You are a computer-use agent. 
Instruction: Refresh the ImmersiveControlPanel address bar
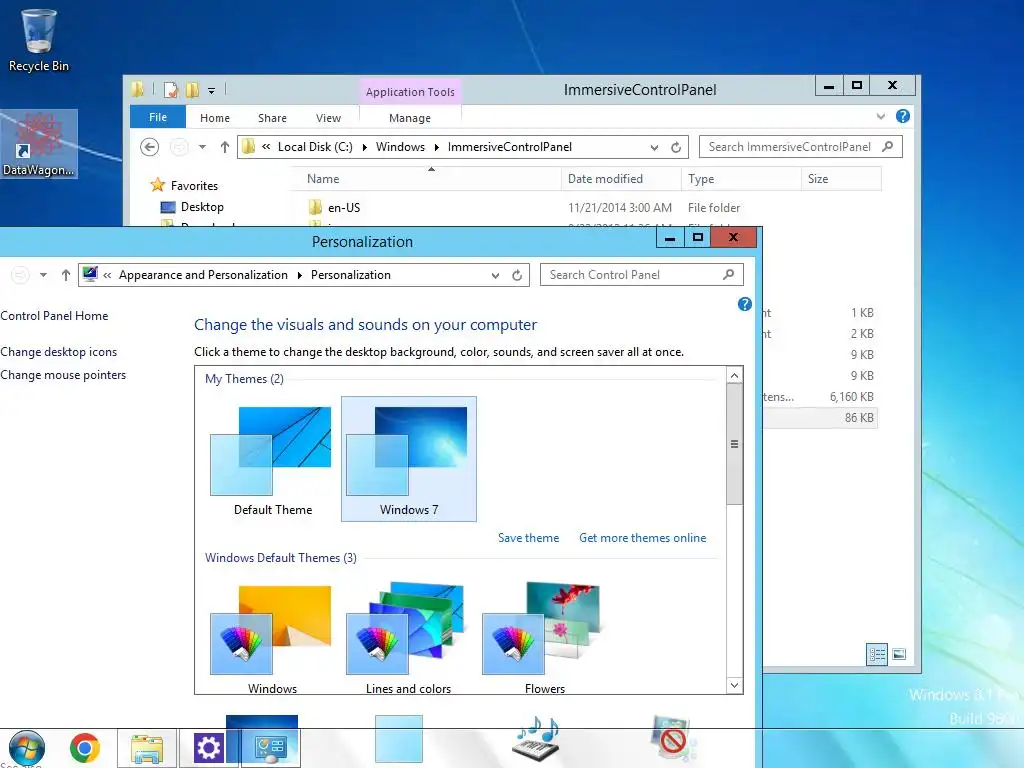point(676,147)
